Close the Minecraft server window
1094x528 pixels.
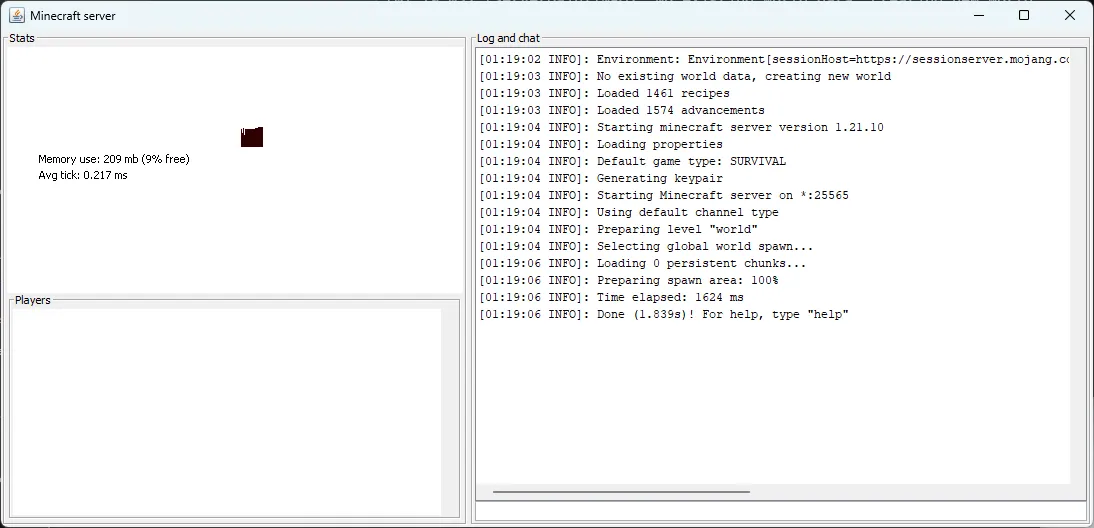coord(1070,15)
